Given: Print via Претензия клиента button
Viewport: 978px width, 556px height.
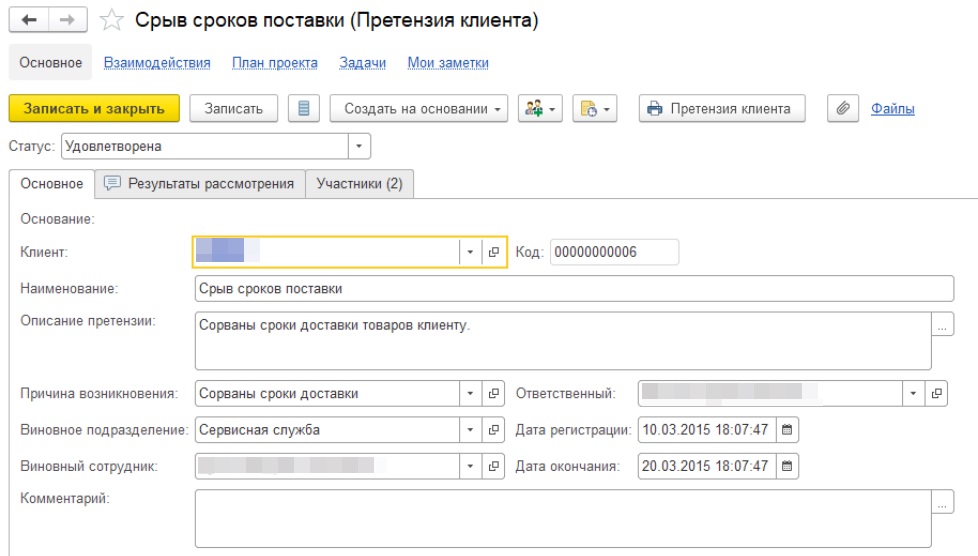Looking at the screenshot, I should click(x=721, y=109).
